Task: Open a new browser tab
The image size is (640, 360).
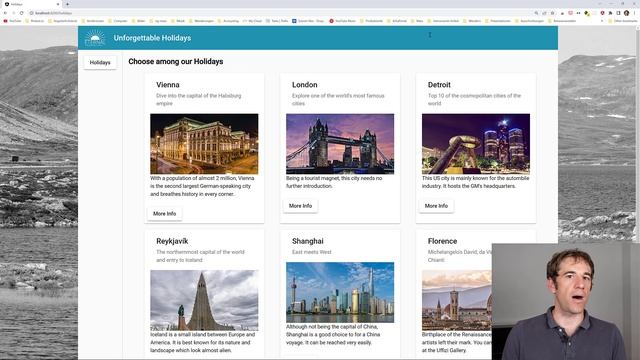Action: [67, 4]
